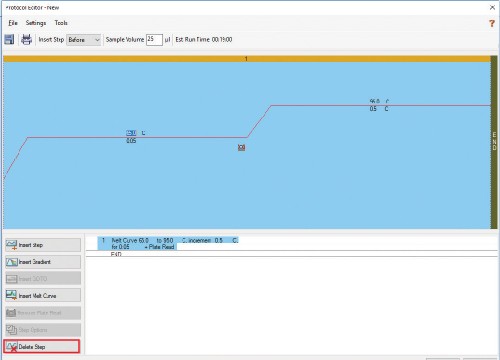
Task: Click the step 1 orange header bar
Action: [247, 59]
